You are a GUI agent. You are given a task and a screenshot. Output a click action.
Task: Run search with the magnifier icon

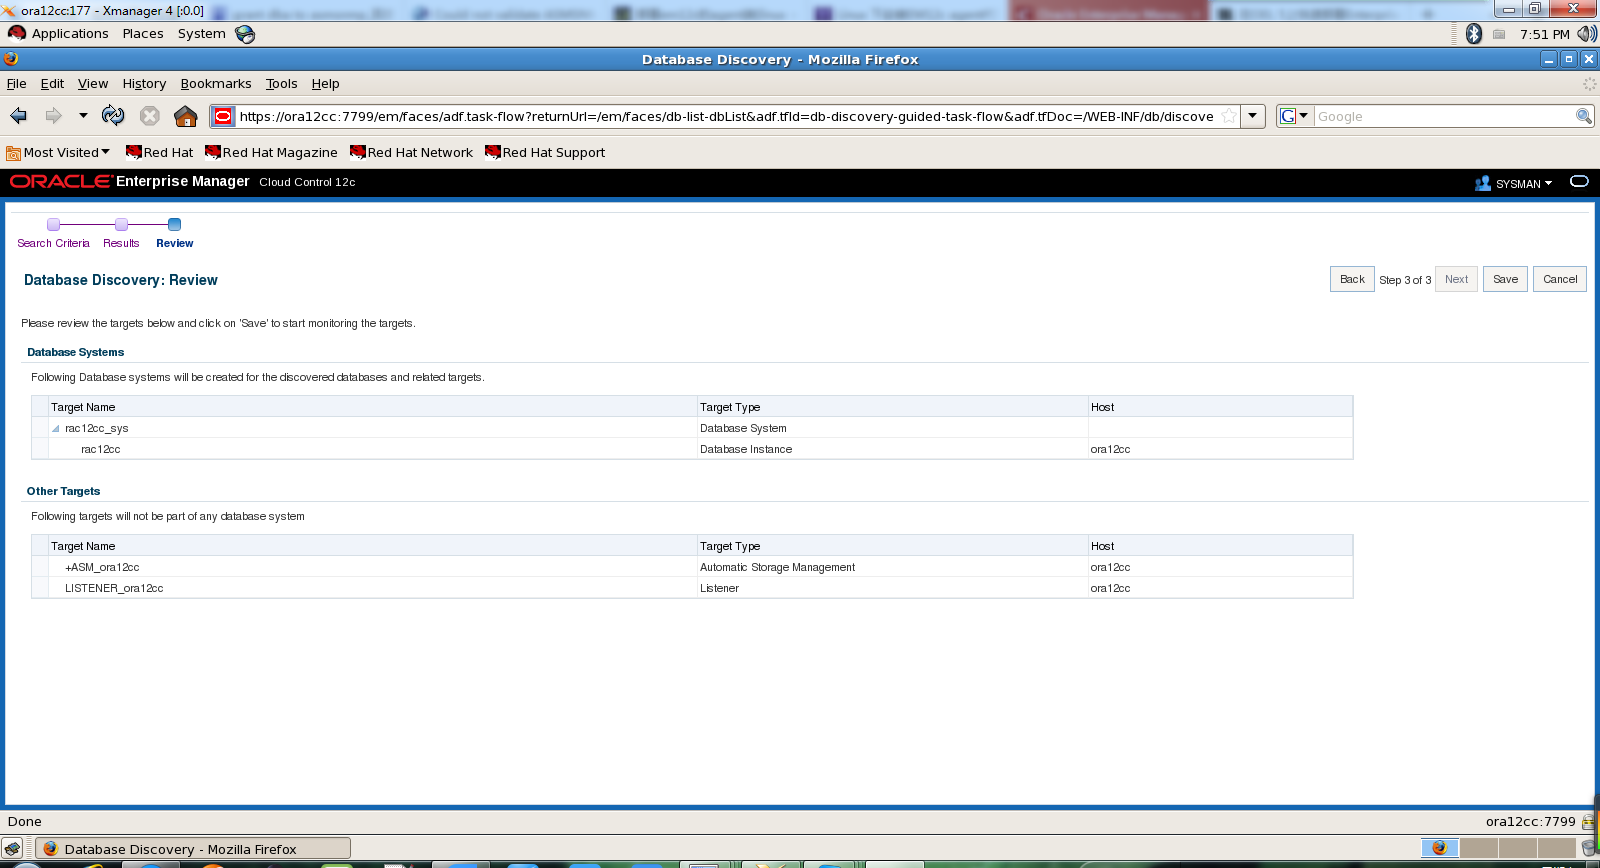[x=1584, y=116]
